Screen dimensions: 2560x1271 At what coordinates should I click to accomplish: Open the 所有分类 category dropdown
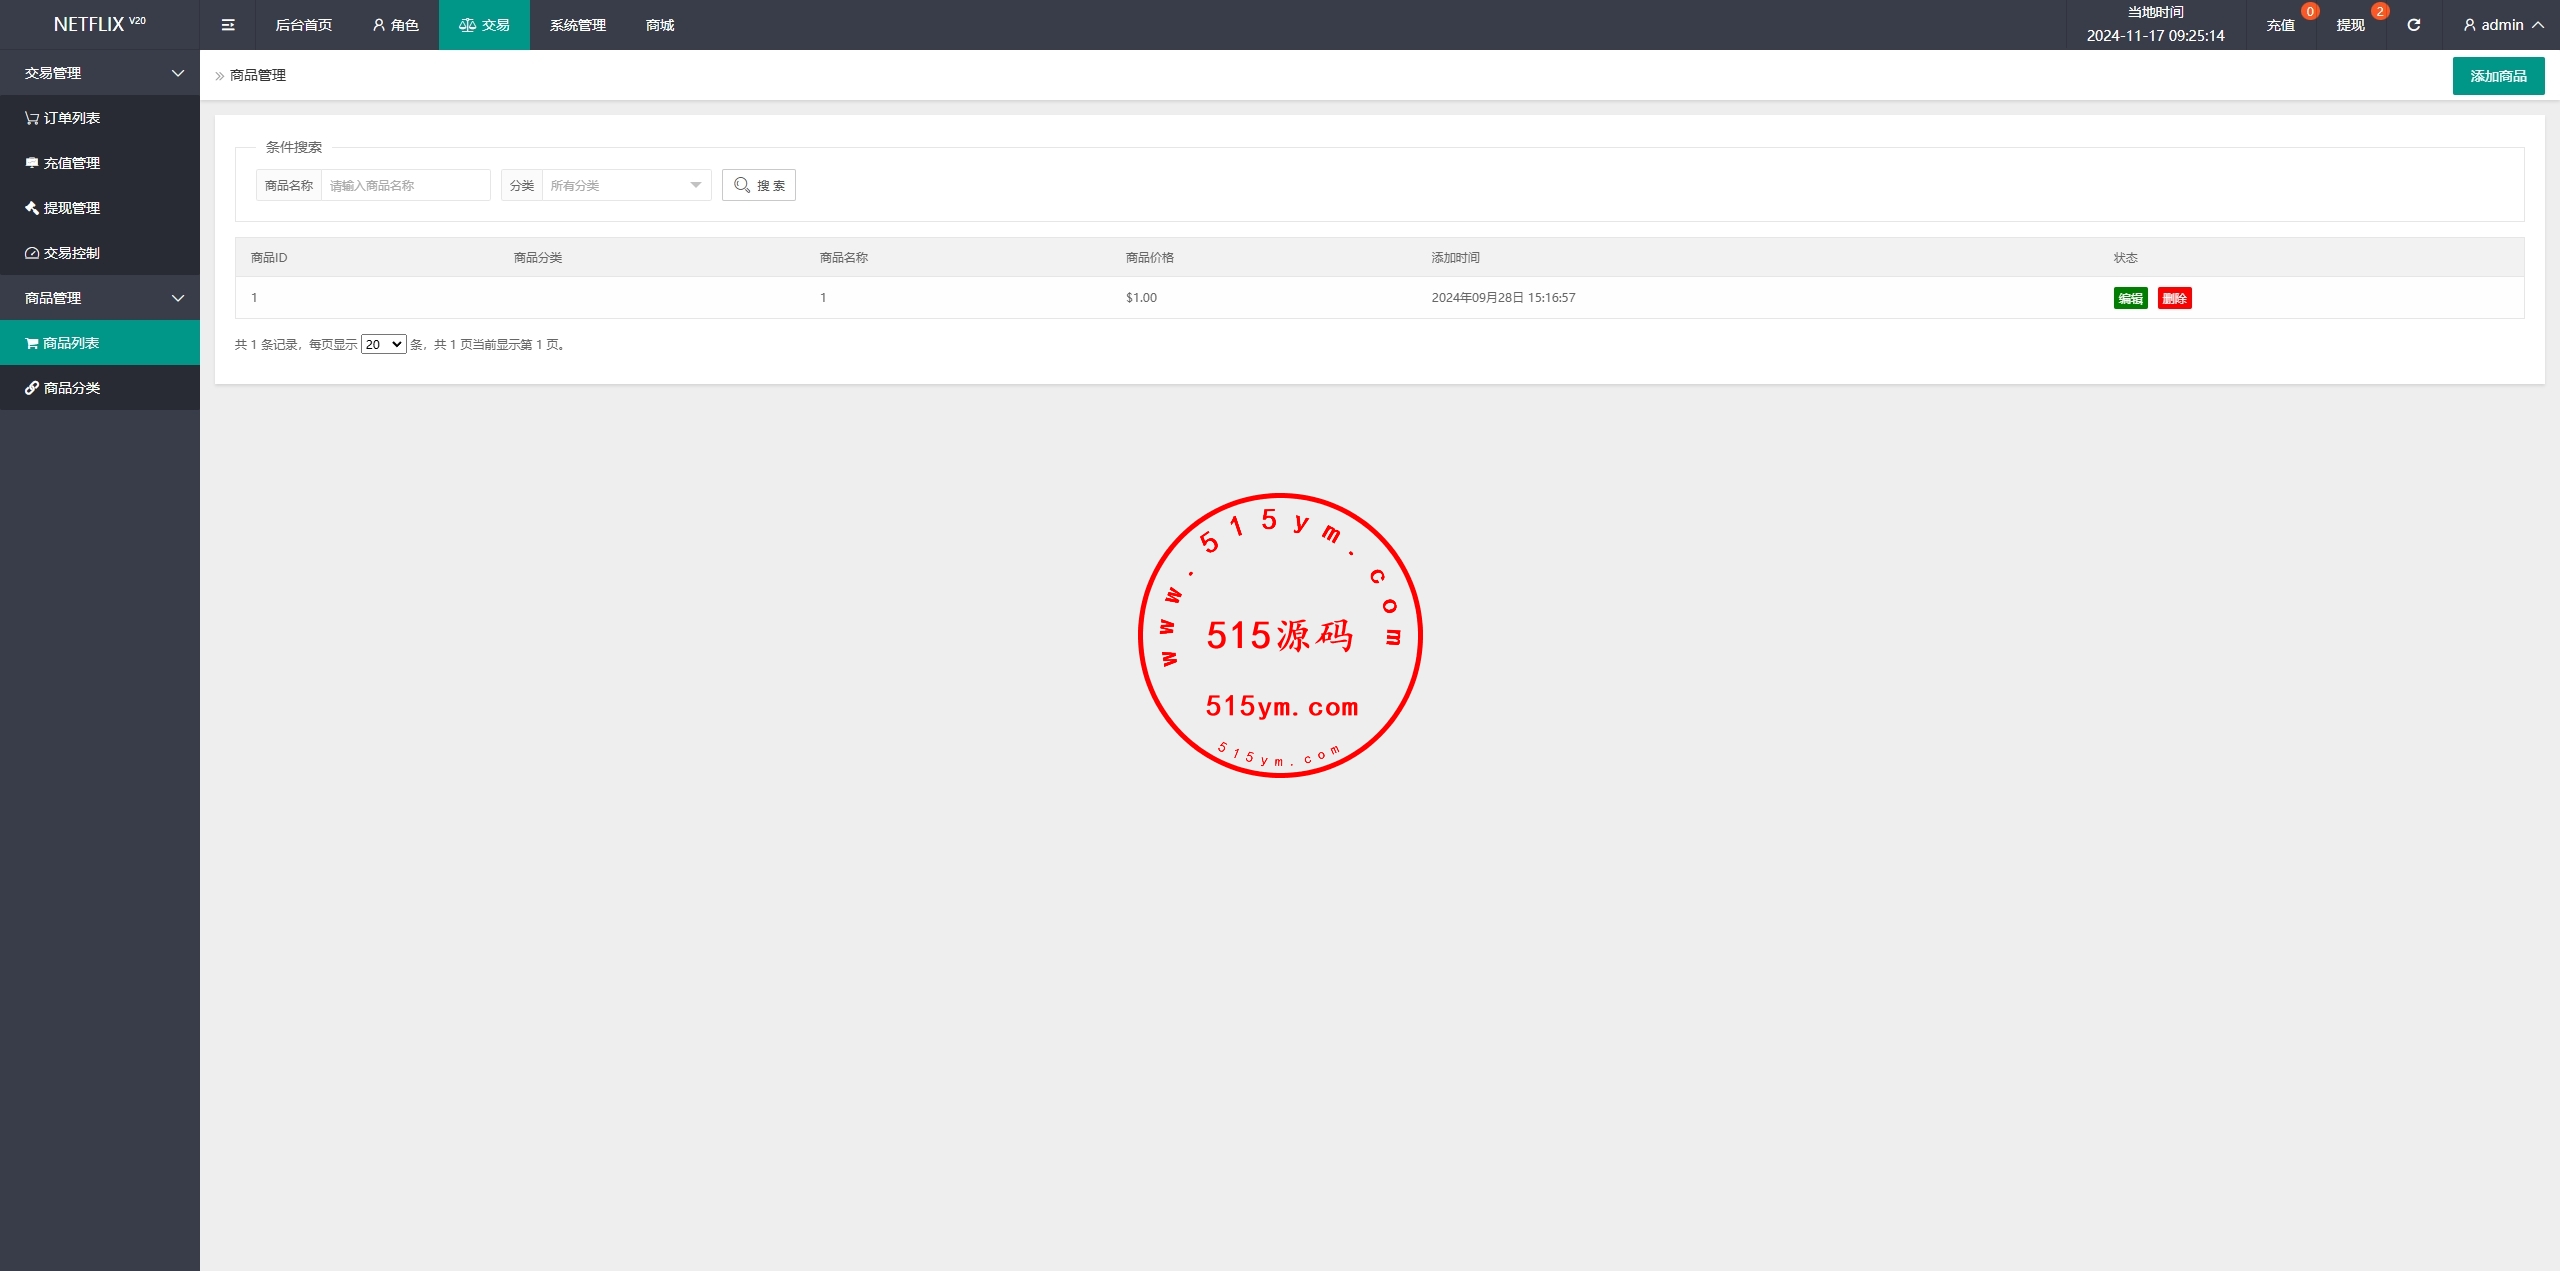click(625, 185)
